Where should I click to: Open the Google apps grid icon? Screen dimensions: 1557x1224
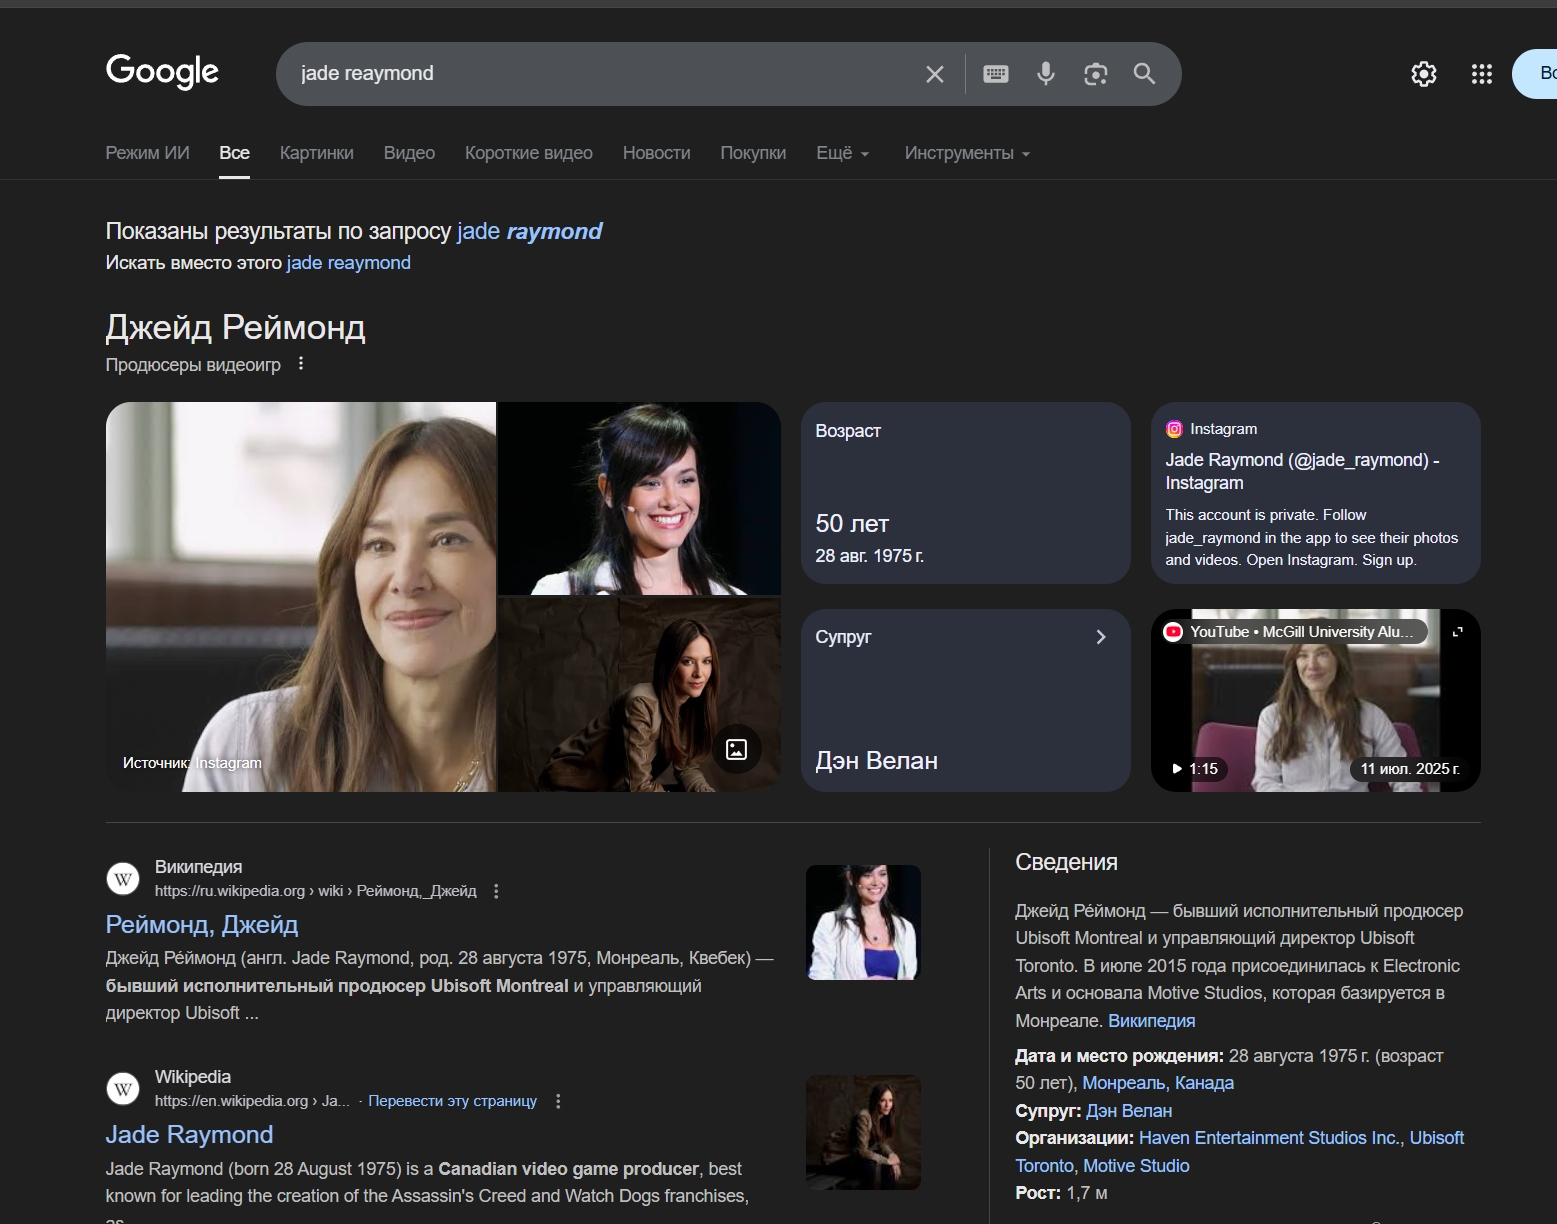(x=1481, y=74)
